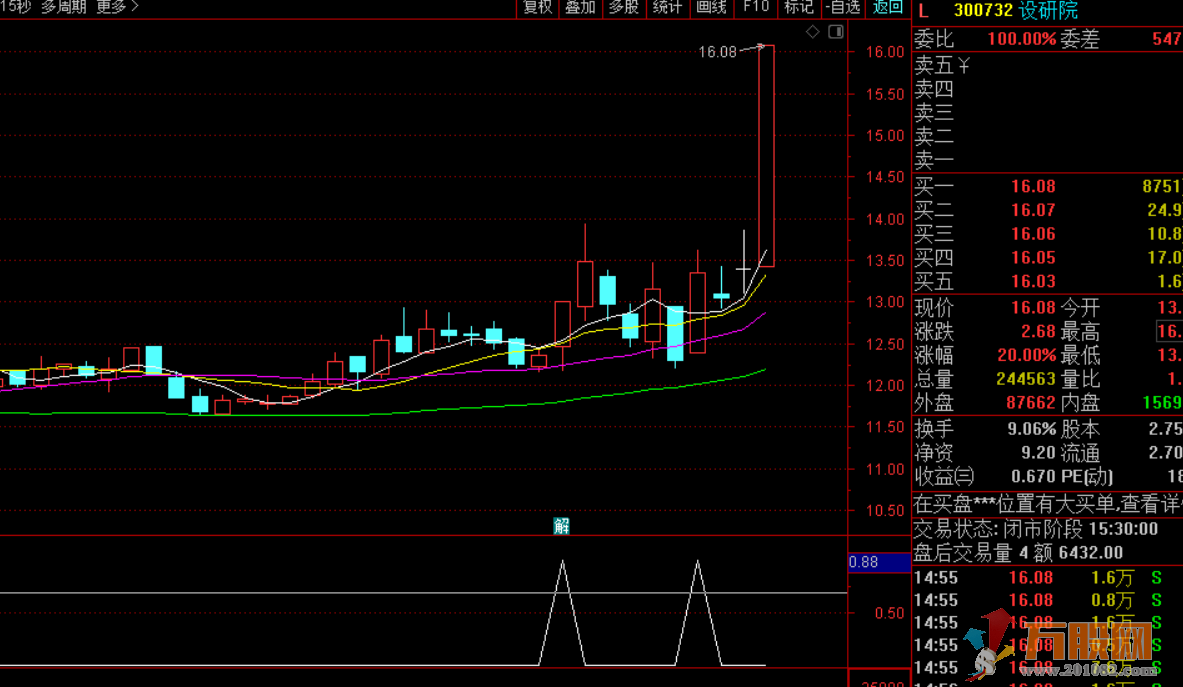Click the diamond icon above chart
The height and width of the screenshot is (687, 1183).
point(813,32)
